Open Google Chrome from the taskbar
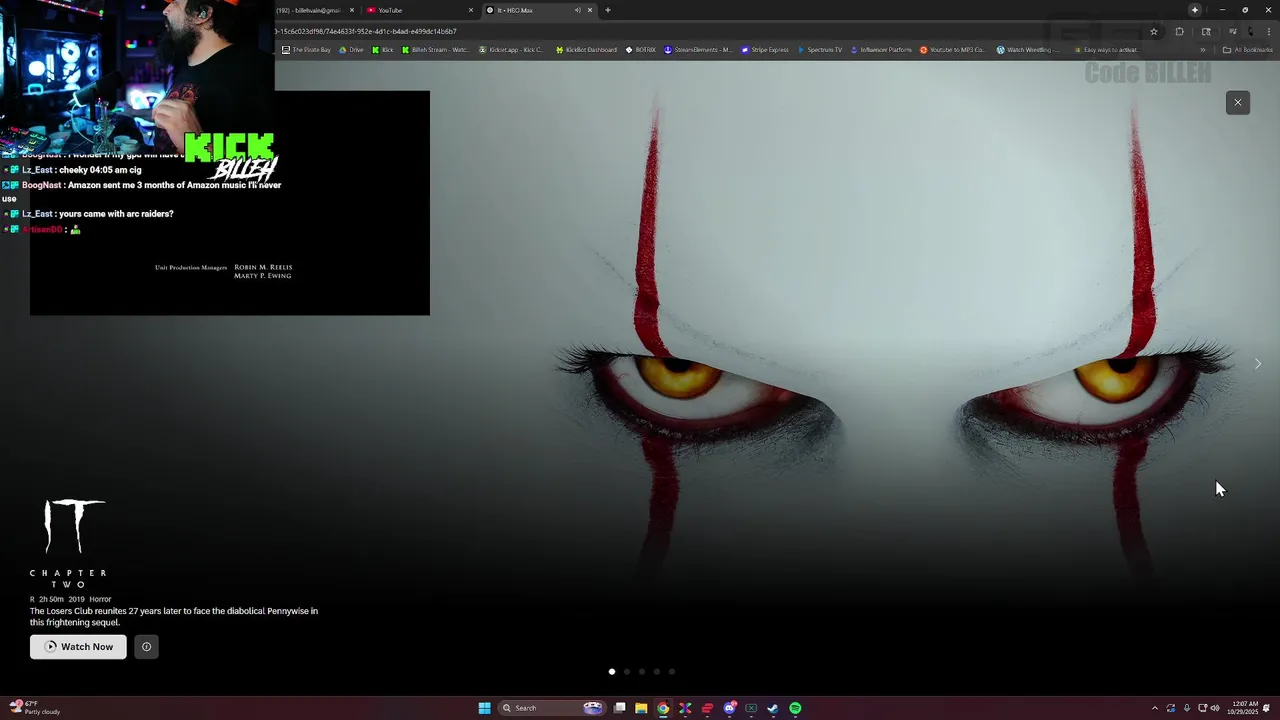This screenshot has width=1280, height=720. pyautogui.click(x=663, y=708)
